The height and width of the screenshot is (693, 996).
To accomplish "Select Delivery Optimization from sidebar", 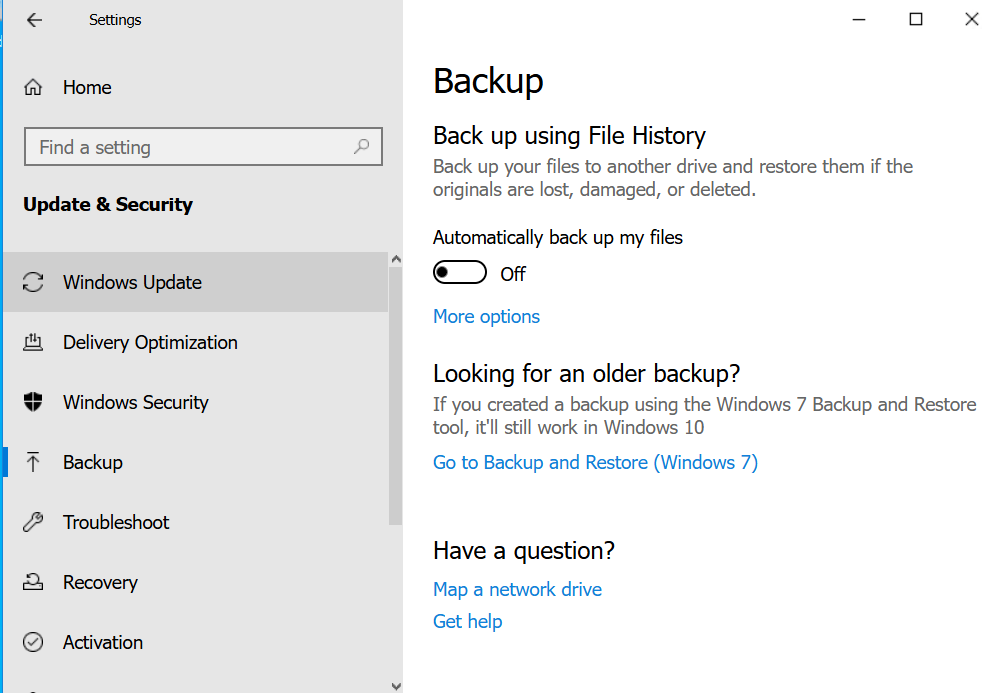I will [x=150, y=342].
